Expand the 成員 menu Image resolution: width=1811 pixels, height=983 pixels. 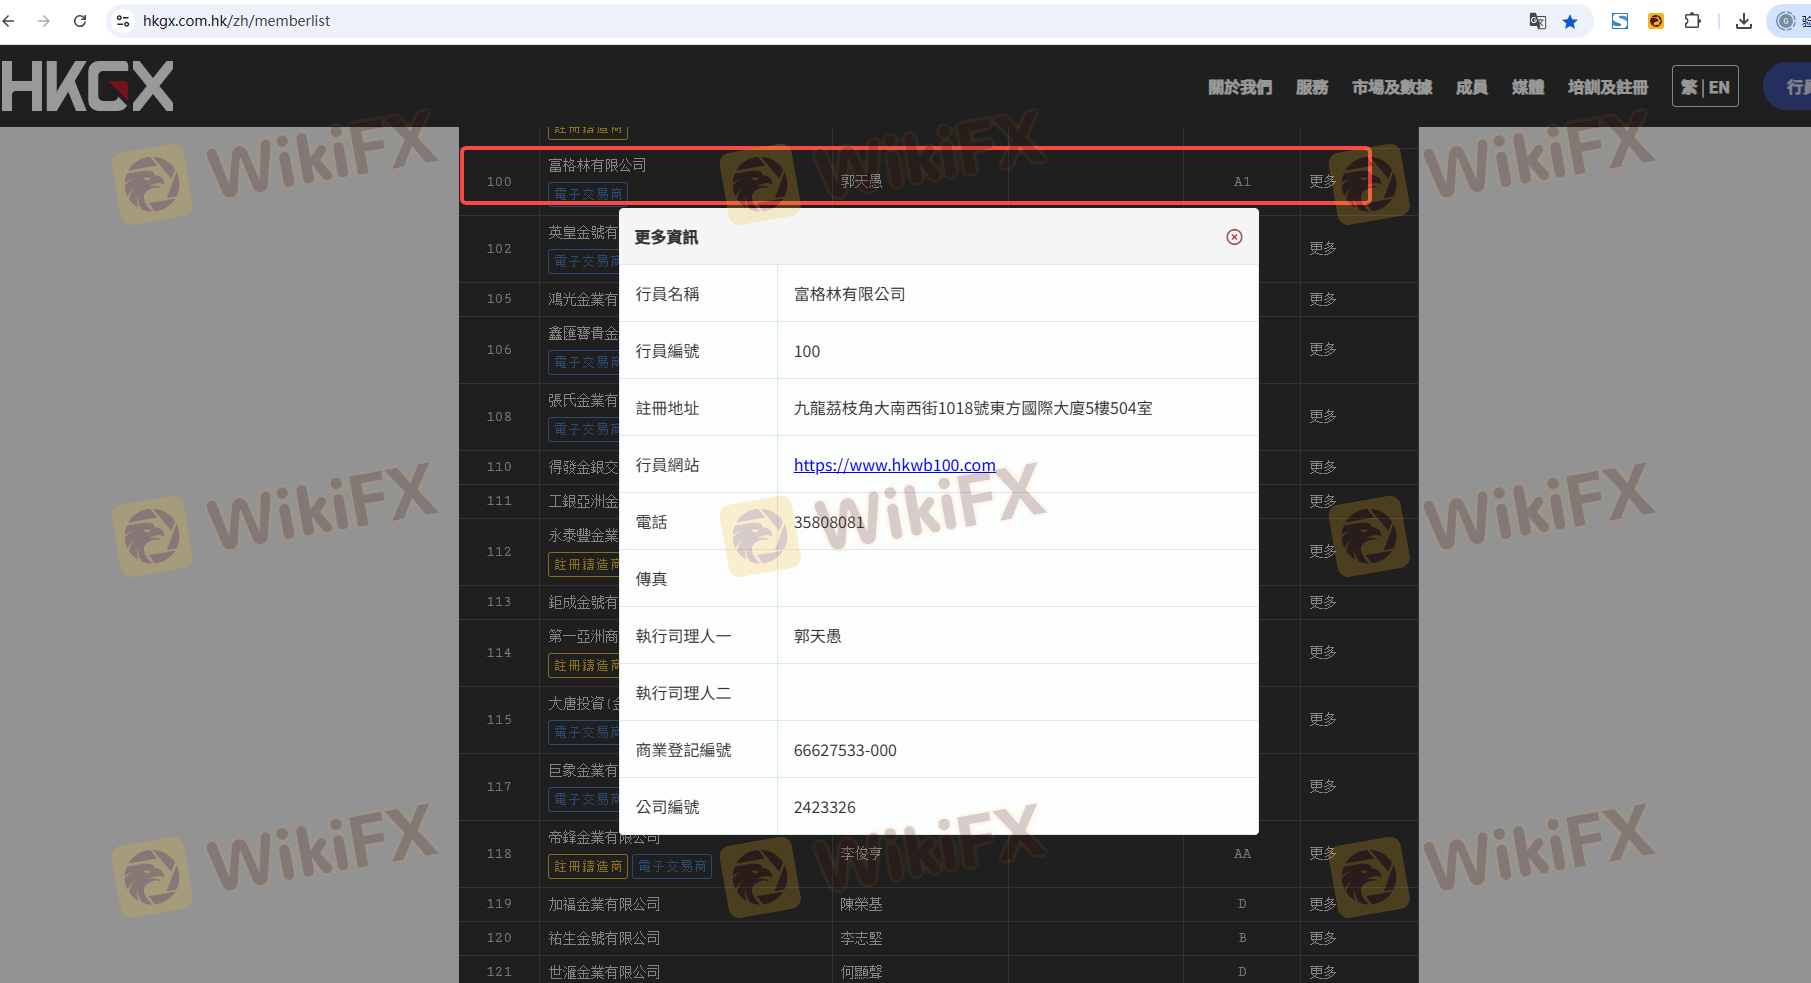[1471, 87]
